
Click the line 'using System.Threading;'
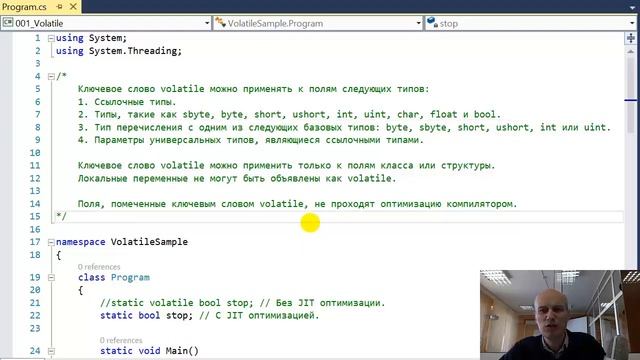tap(119, 51)
